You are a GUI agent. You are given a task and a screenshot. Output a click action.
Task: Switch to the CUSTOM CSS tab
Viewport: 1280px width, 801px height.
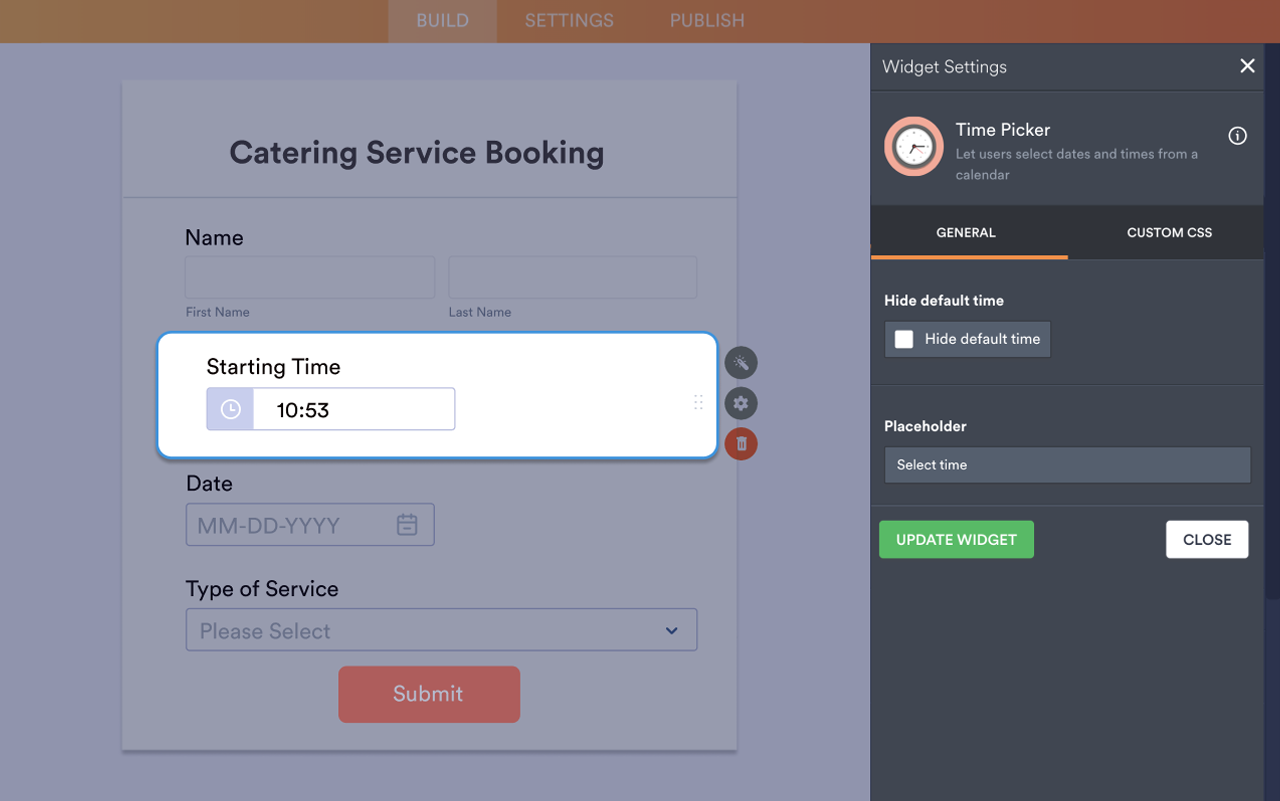pyautogui.click(x=1168, y=232)
